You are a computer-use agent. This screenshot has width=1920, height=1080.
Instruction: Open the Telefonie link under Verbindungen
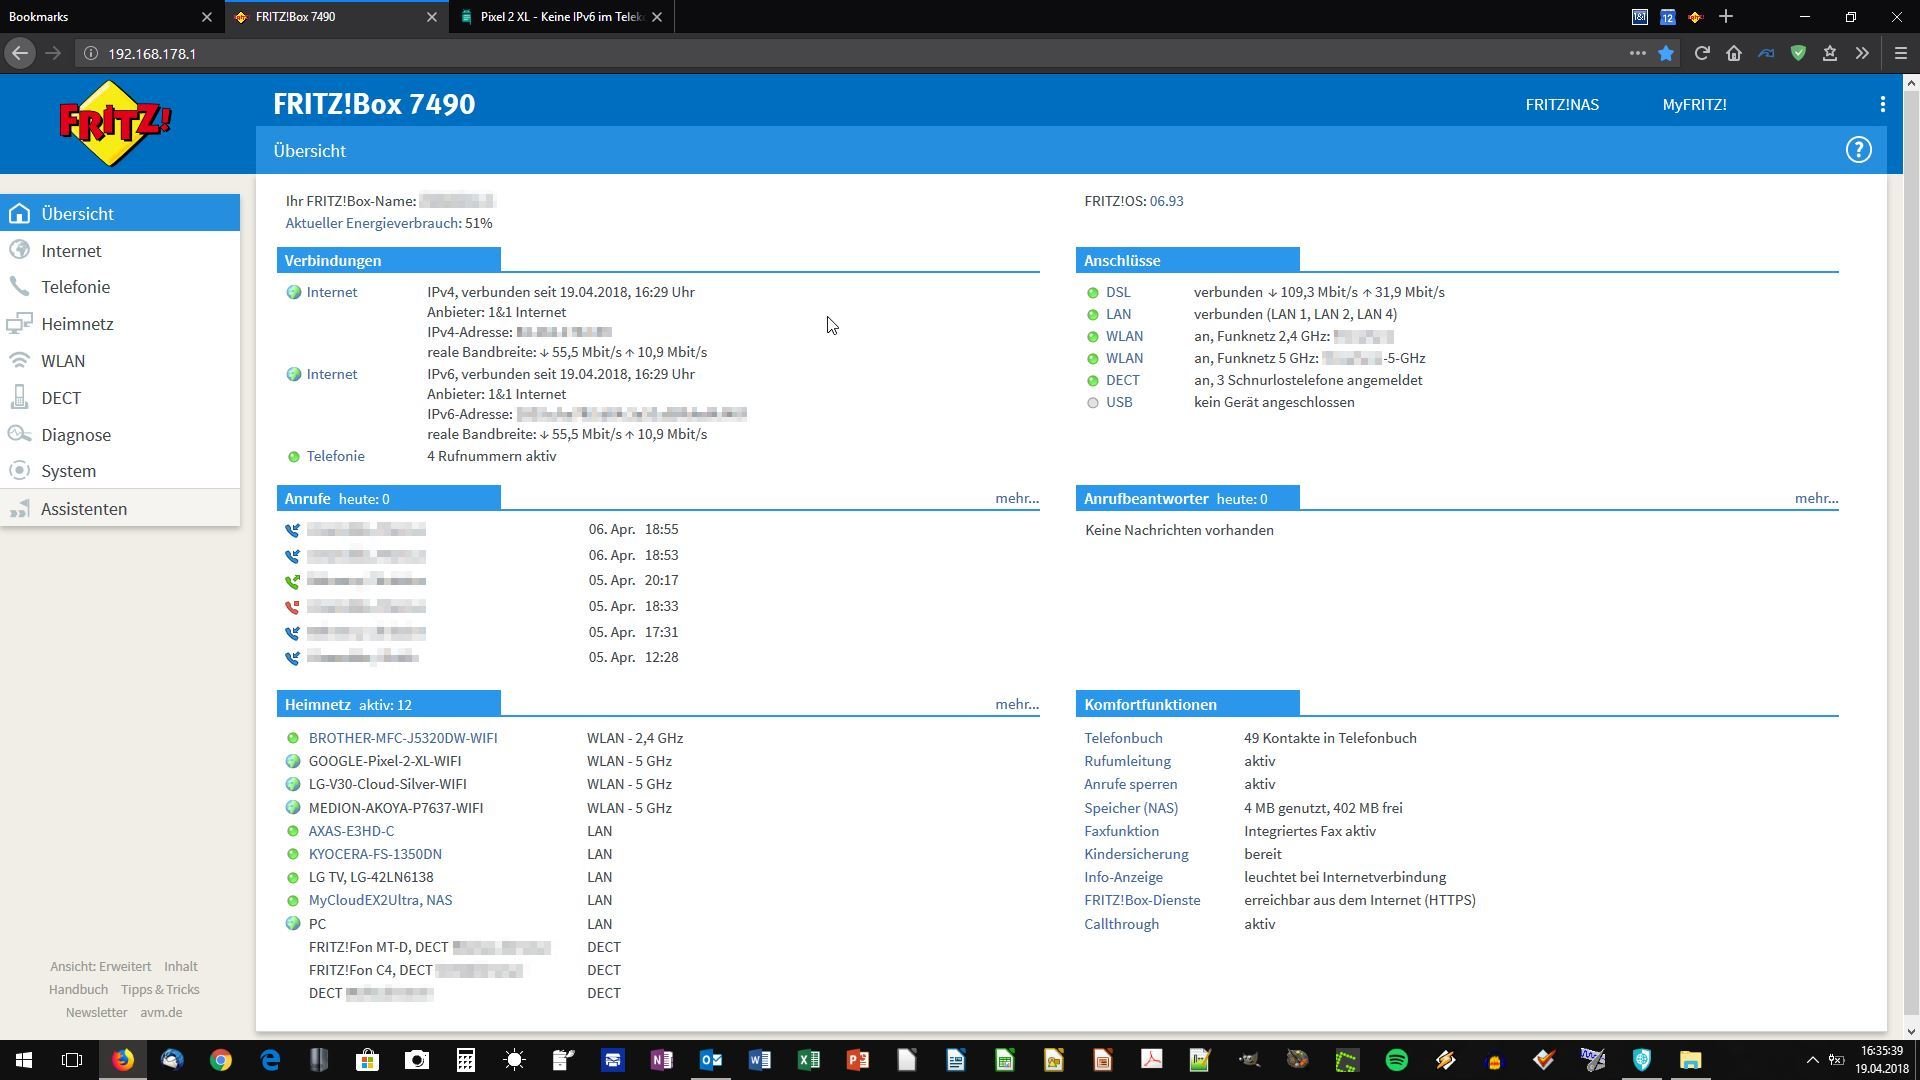335,456
